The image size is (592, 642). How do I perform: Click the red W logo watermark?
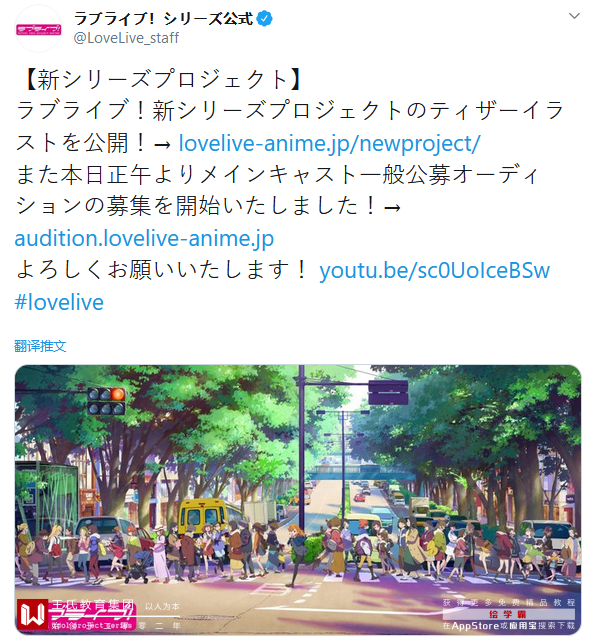32,615
